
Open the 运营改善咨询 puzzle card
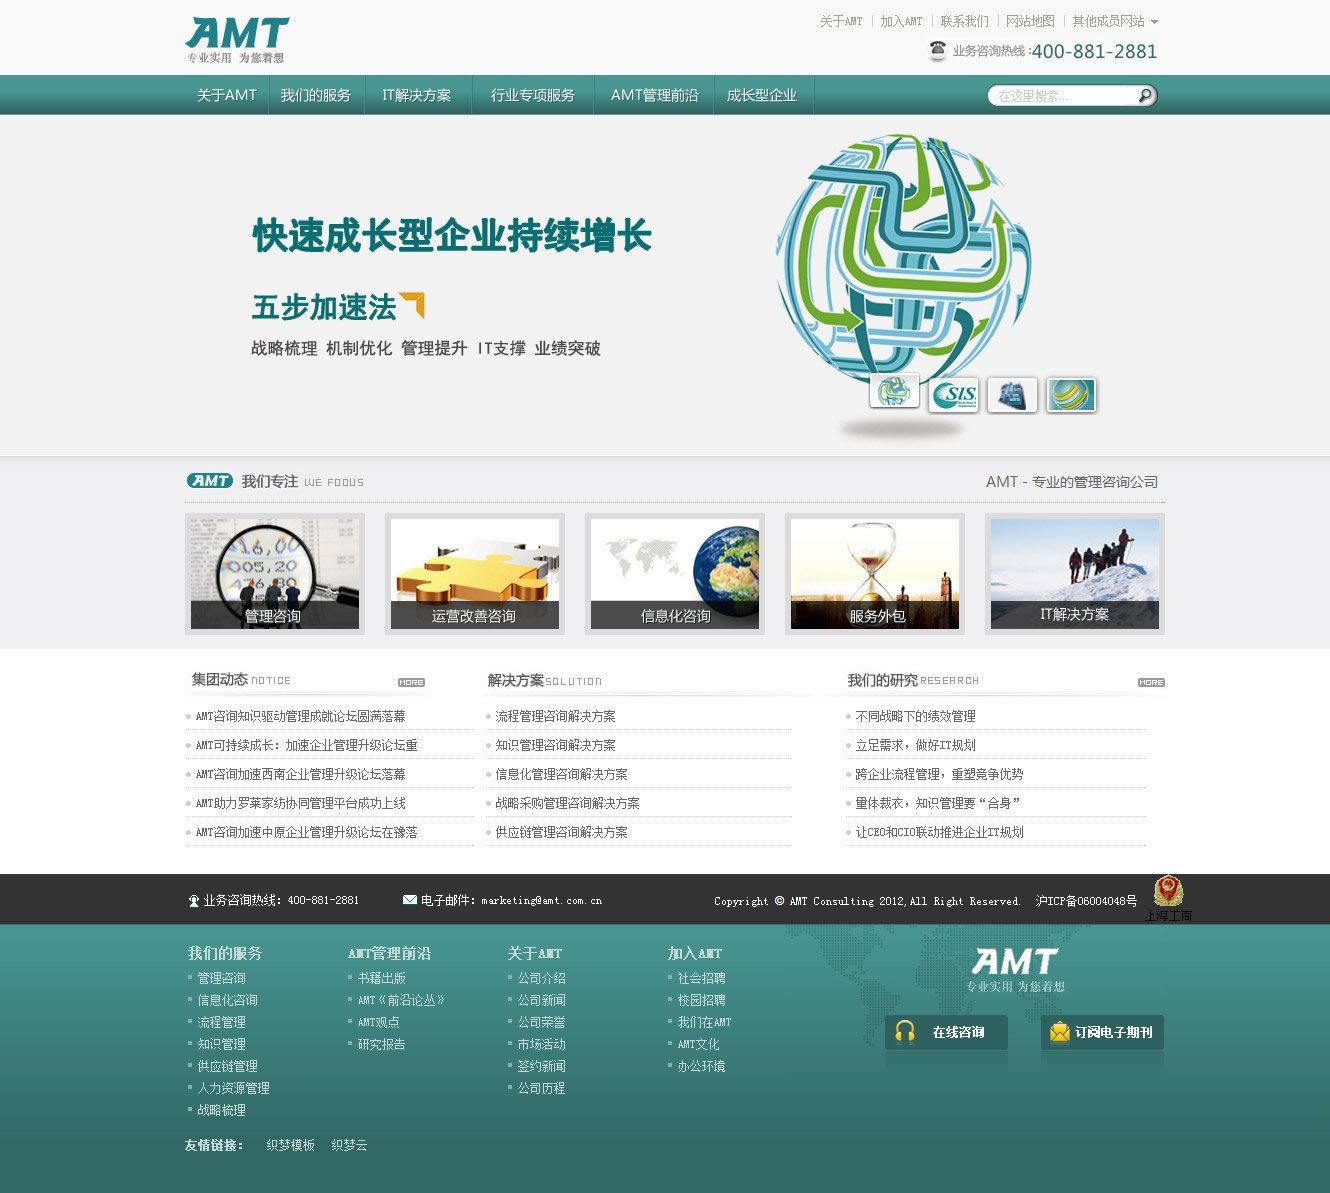(475, 574)
